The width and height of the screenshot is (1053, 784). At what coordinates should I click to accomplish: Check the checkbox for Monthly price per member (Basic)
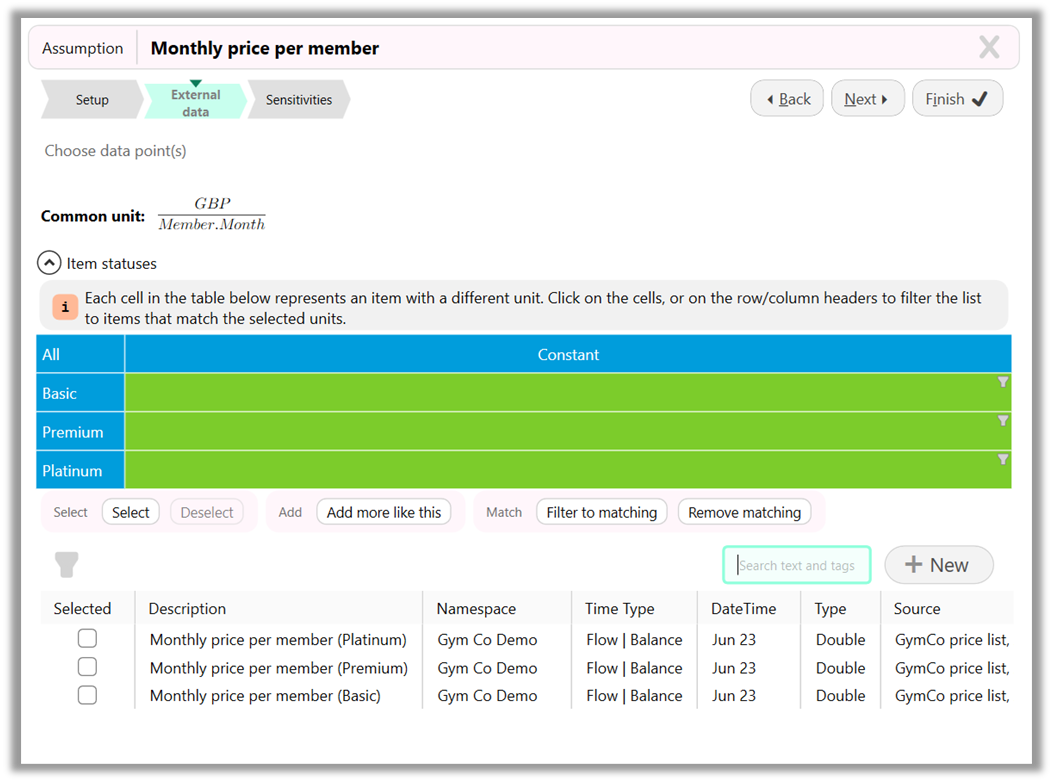coord(87,694)
